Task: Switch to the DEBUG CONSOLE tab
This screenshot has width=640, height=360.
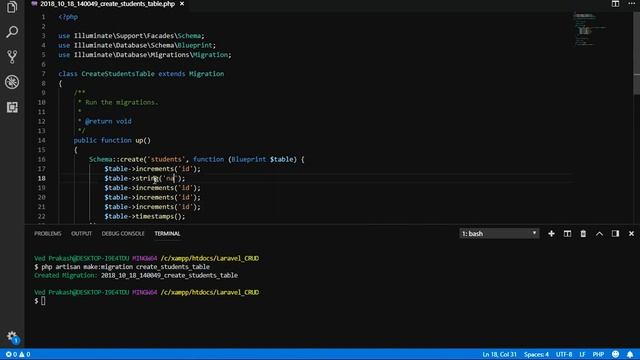Action: (x=123, y=233)
